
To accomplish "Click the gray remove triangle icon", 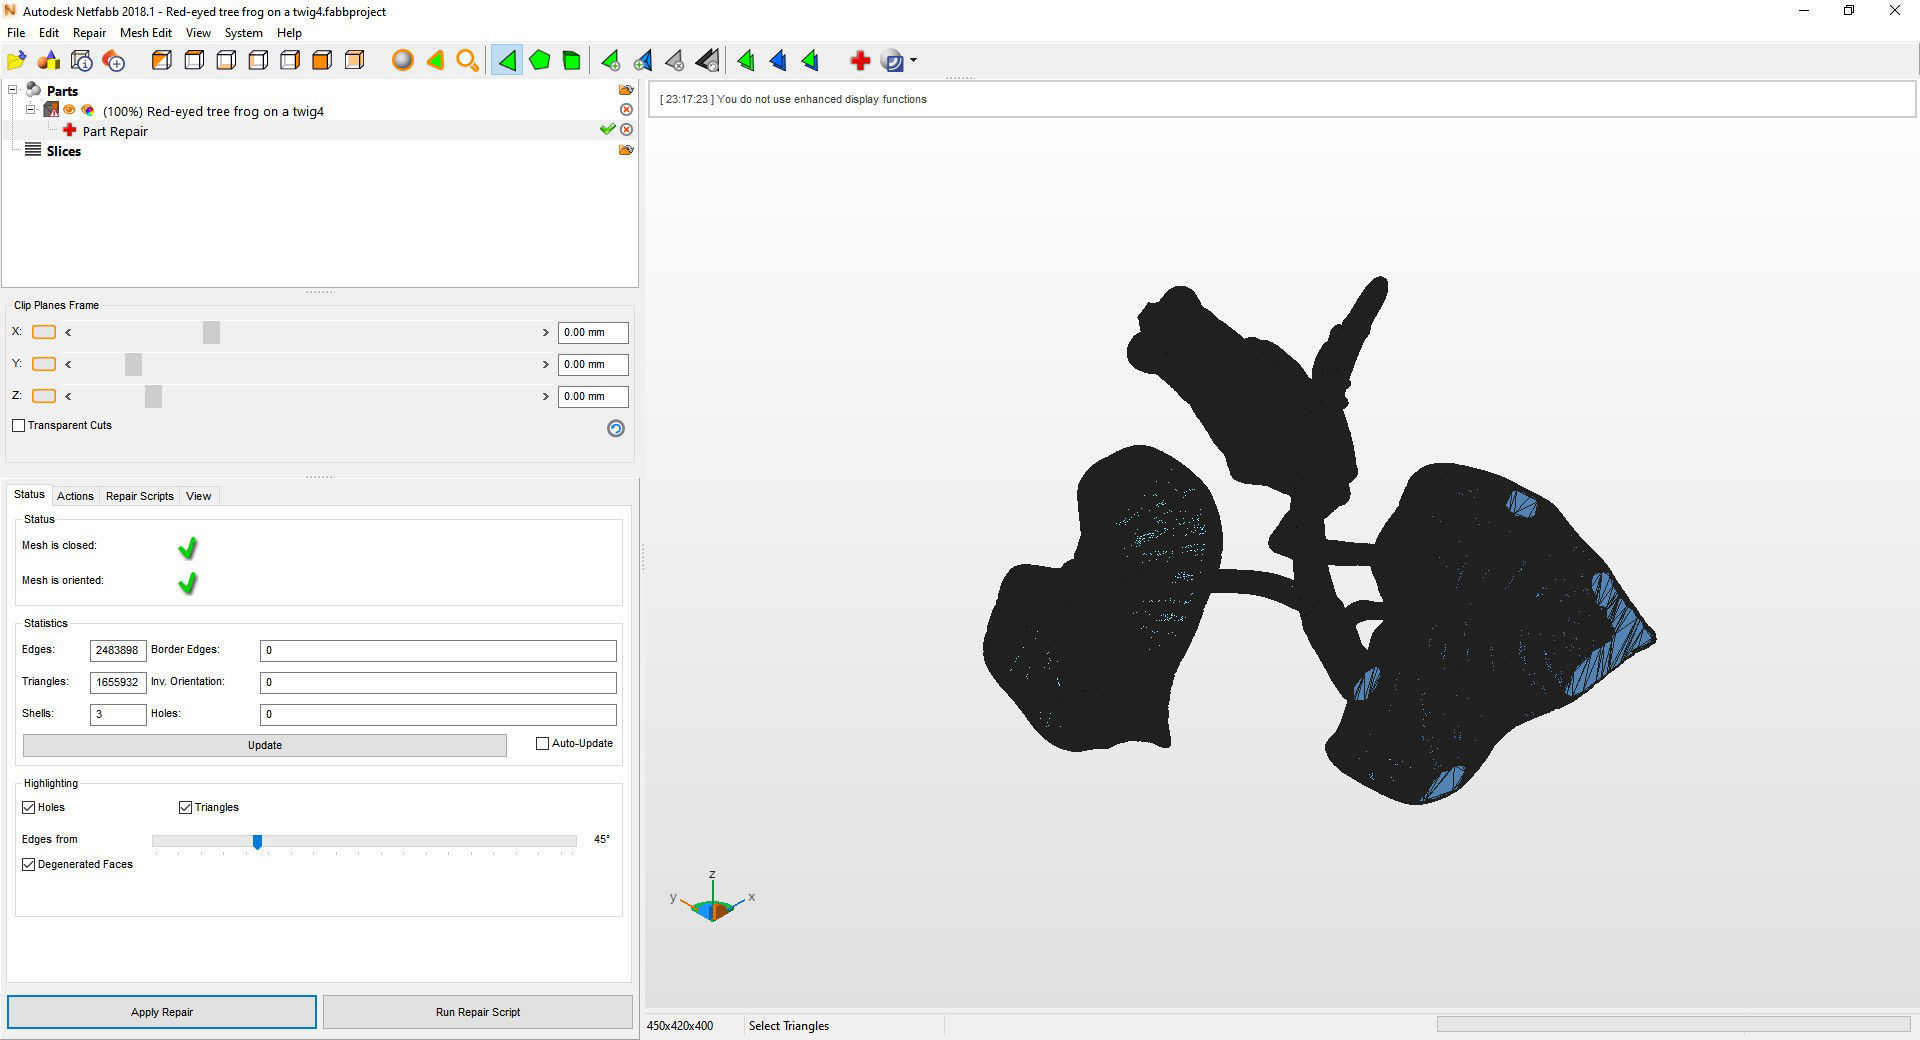I will [674, 61].
